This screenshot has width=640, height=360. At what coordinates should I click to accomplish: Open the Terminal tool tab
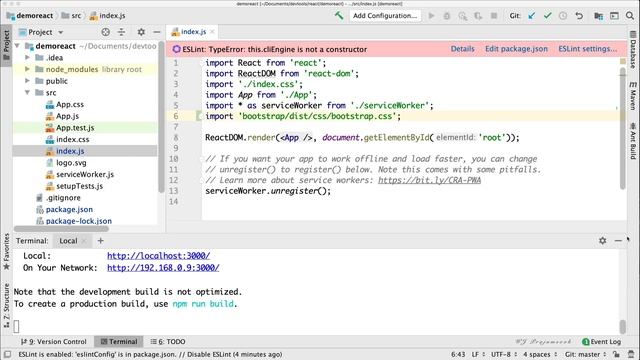119,342
